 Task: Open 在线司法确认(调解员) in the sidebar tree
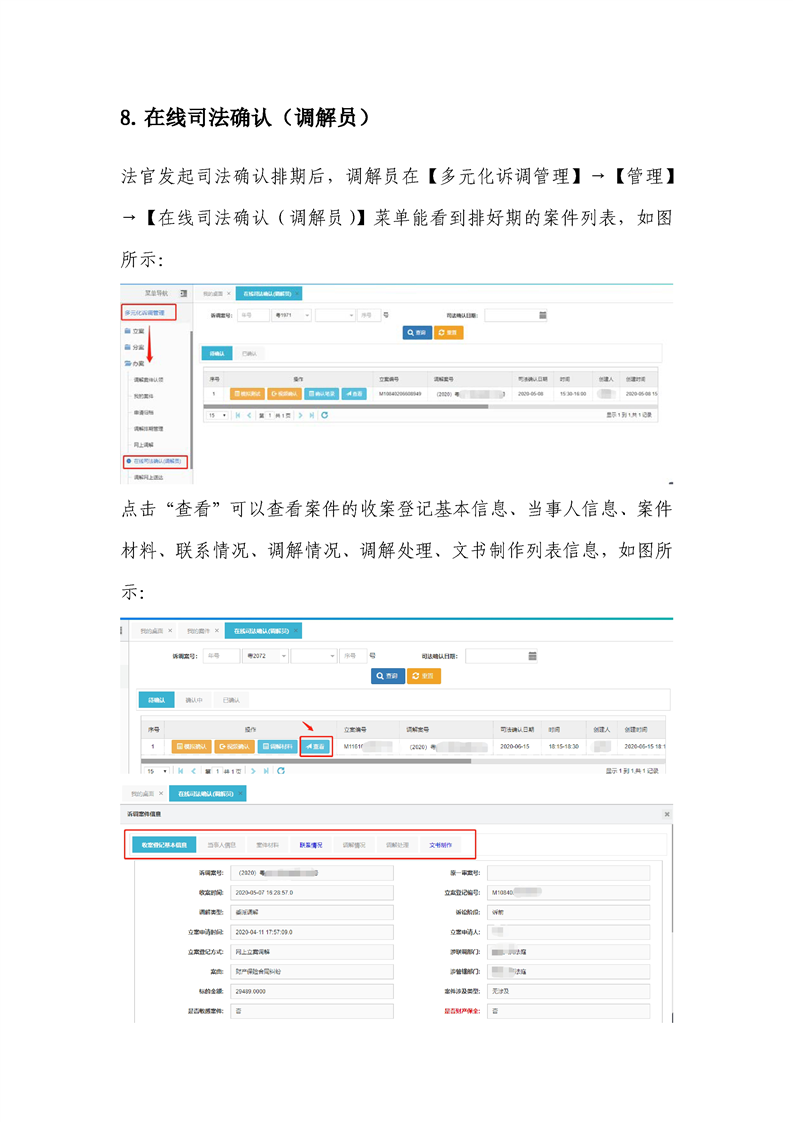155,462
